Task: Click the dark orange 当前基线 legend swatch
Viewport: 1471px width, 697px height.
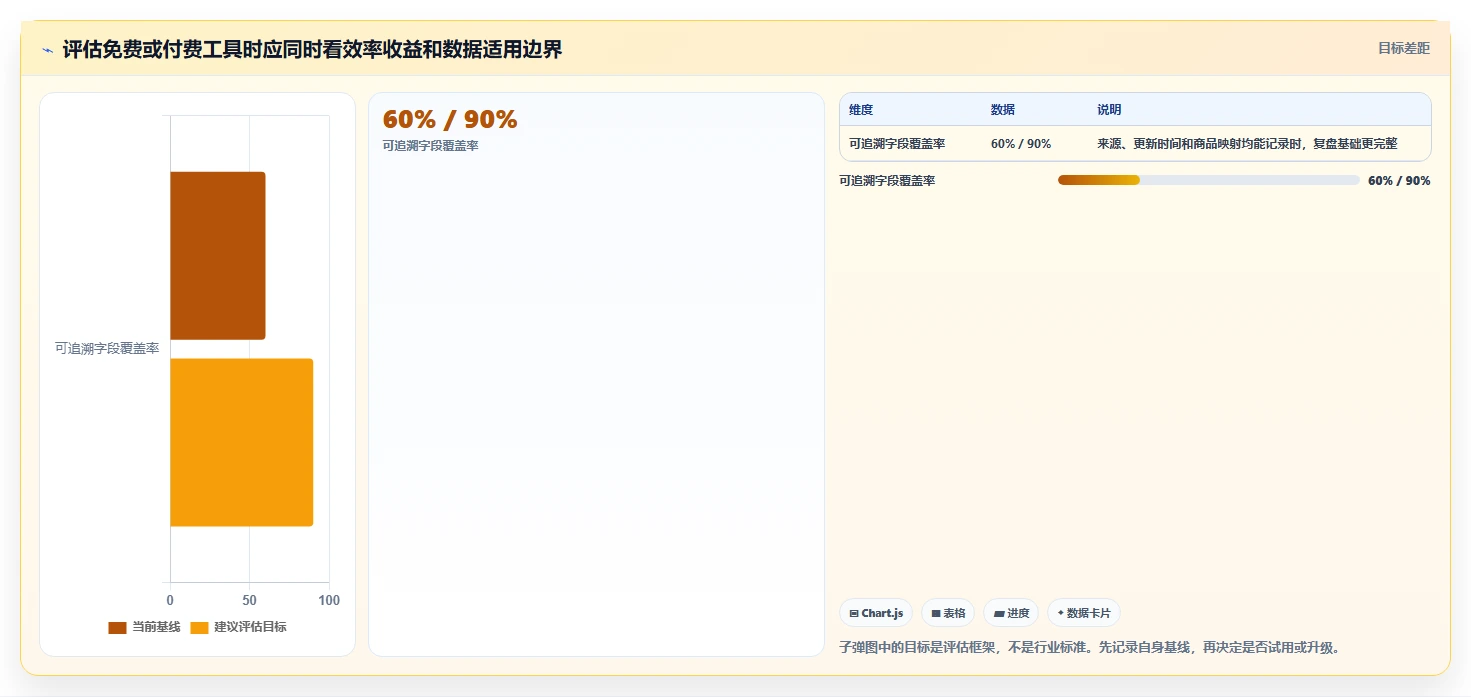Action: pos(117,628)
